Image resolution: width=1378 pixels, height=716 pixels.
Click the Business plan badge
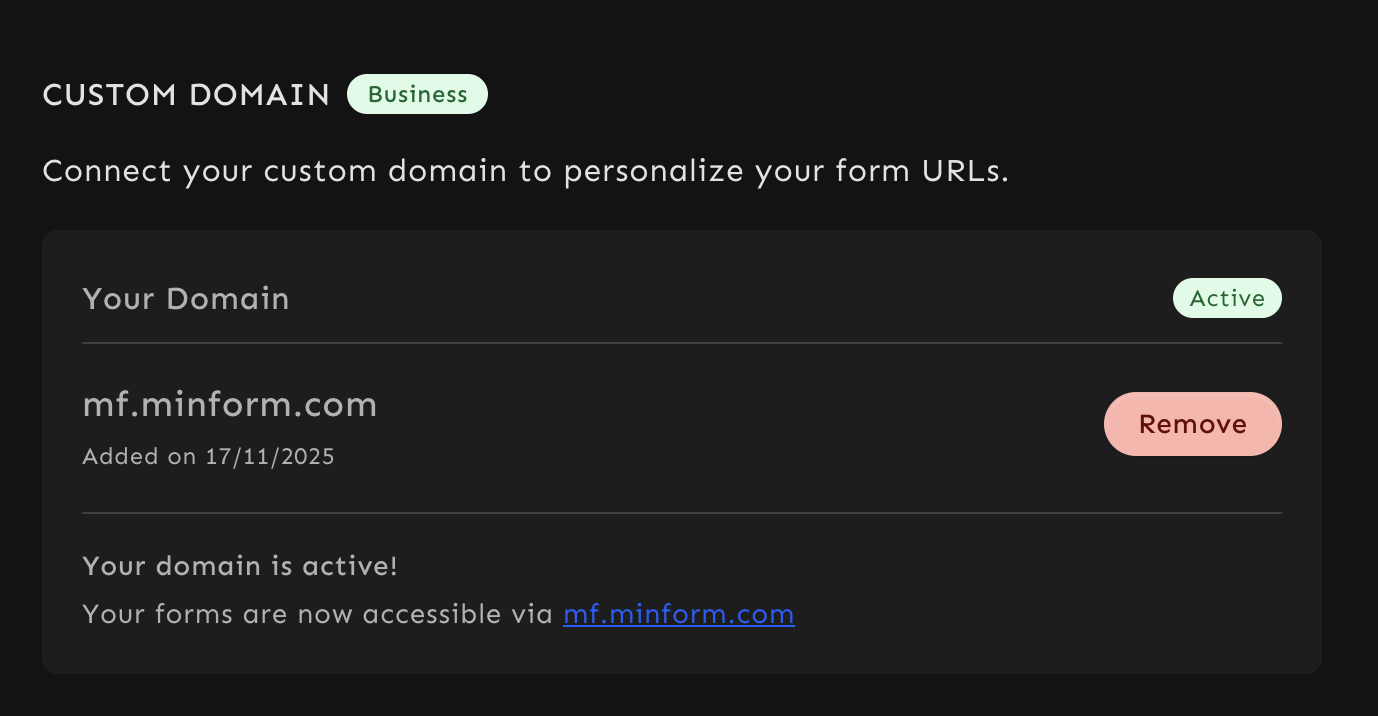(417, 94)
